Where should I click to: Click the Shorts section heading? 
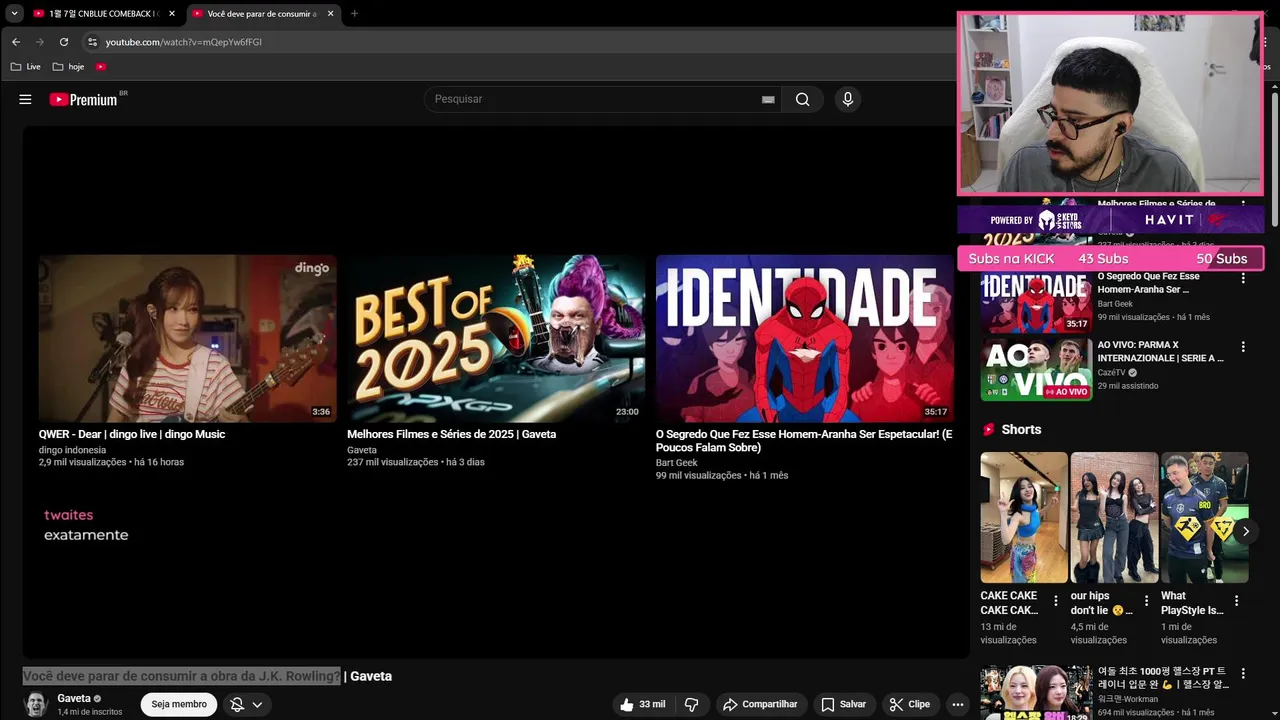pyautogui.click(x=1021, y=429)
